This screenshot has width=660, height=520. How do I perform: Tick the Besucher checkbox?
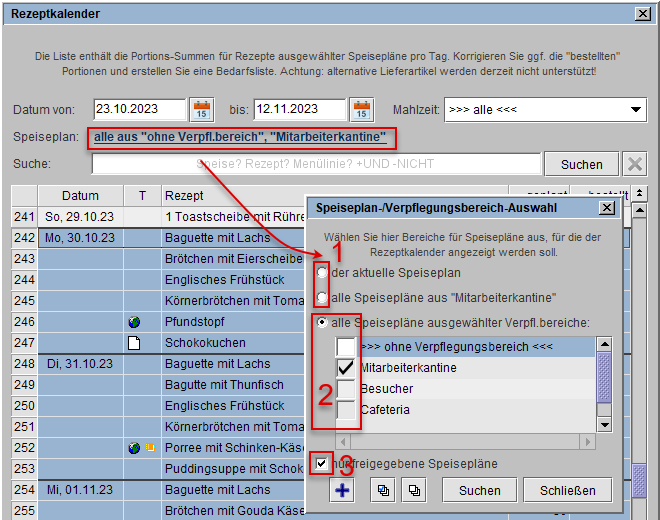point(346,389)
